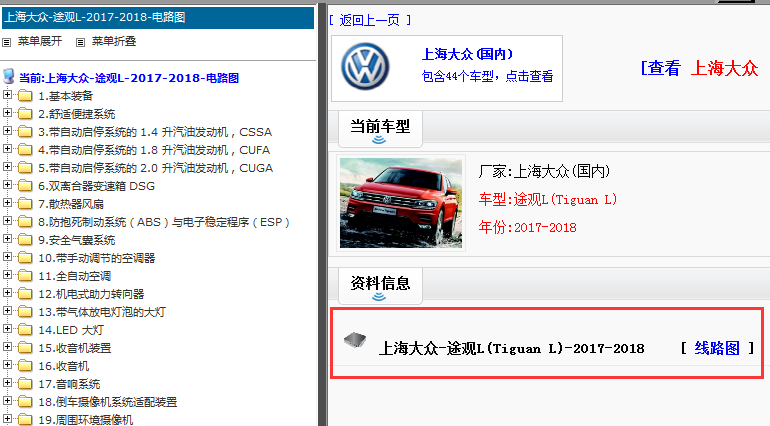Viewport: 770px width, 426px height.
Task: Click the folder icon for 11.全自动空调
Action: (25, 276)
